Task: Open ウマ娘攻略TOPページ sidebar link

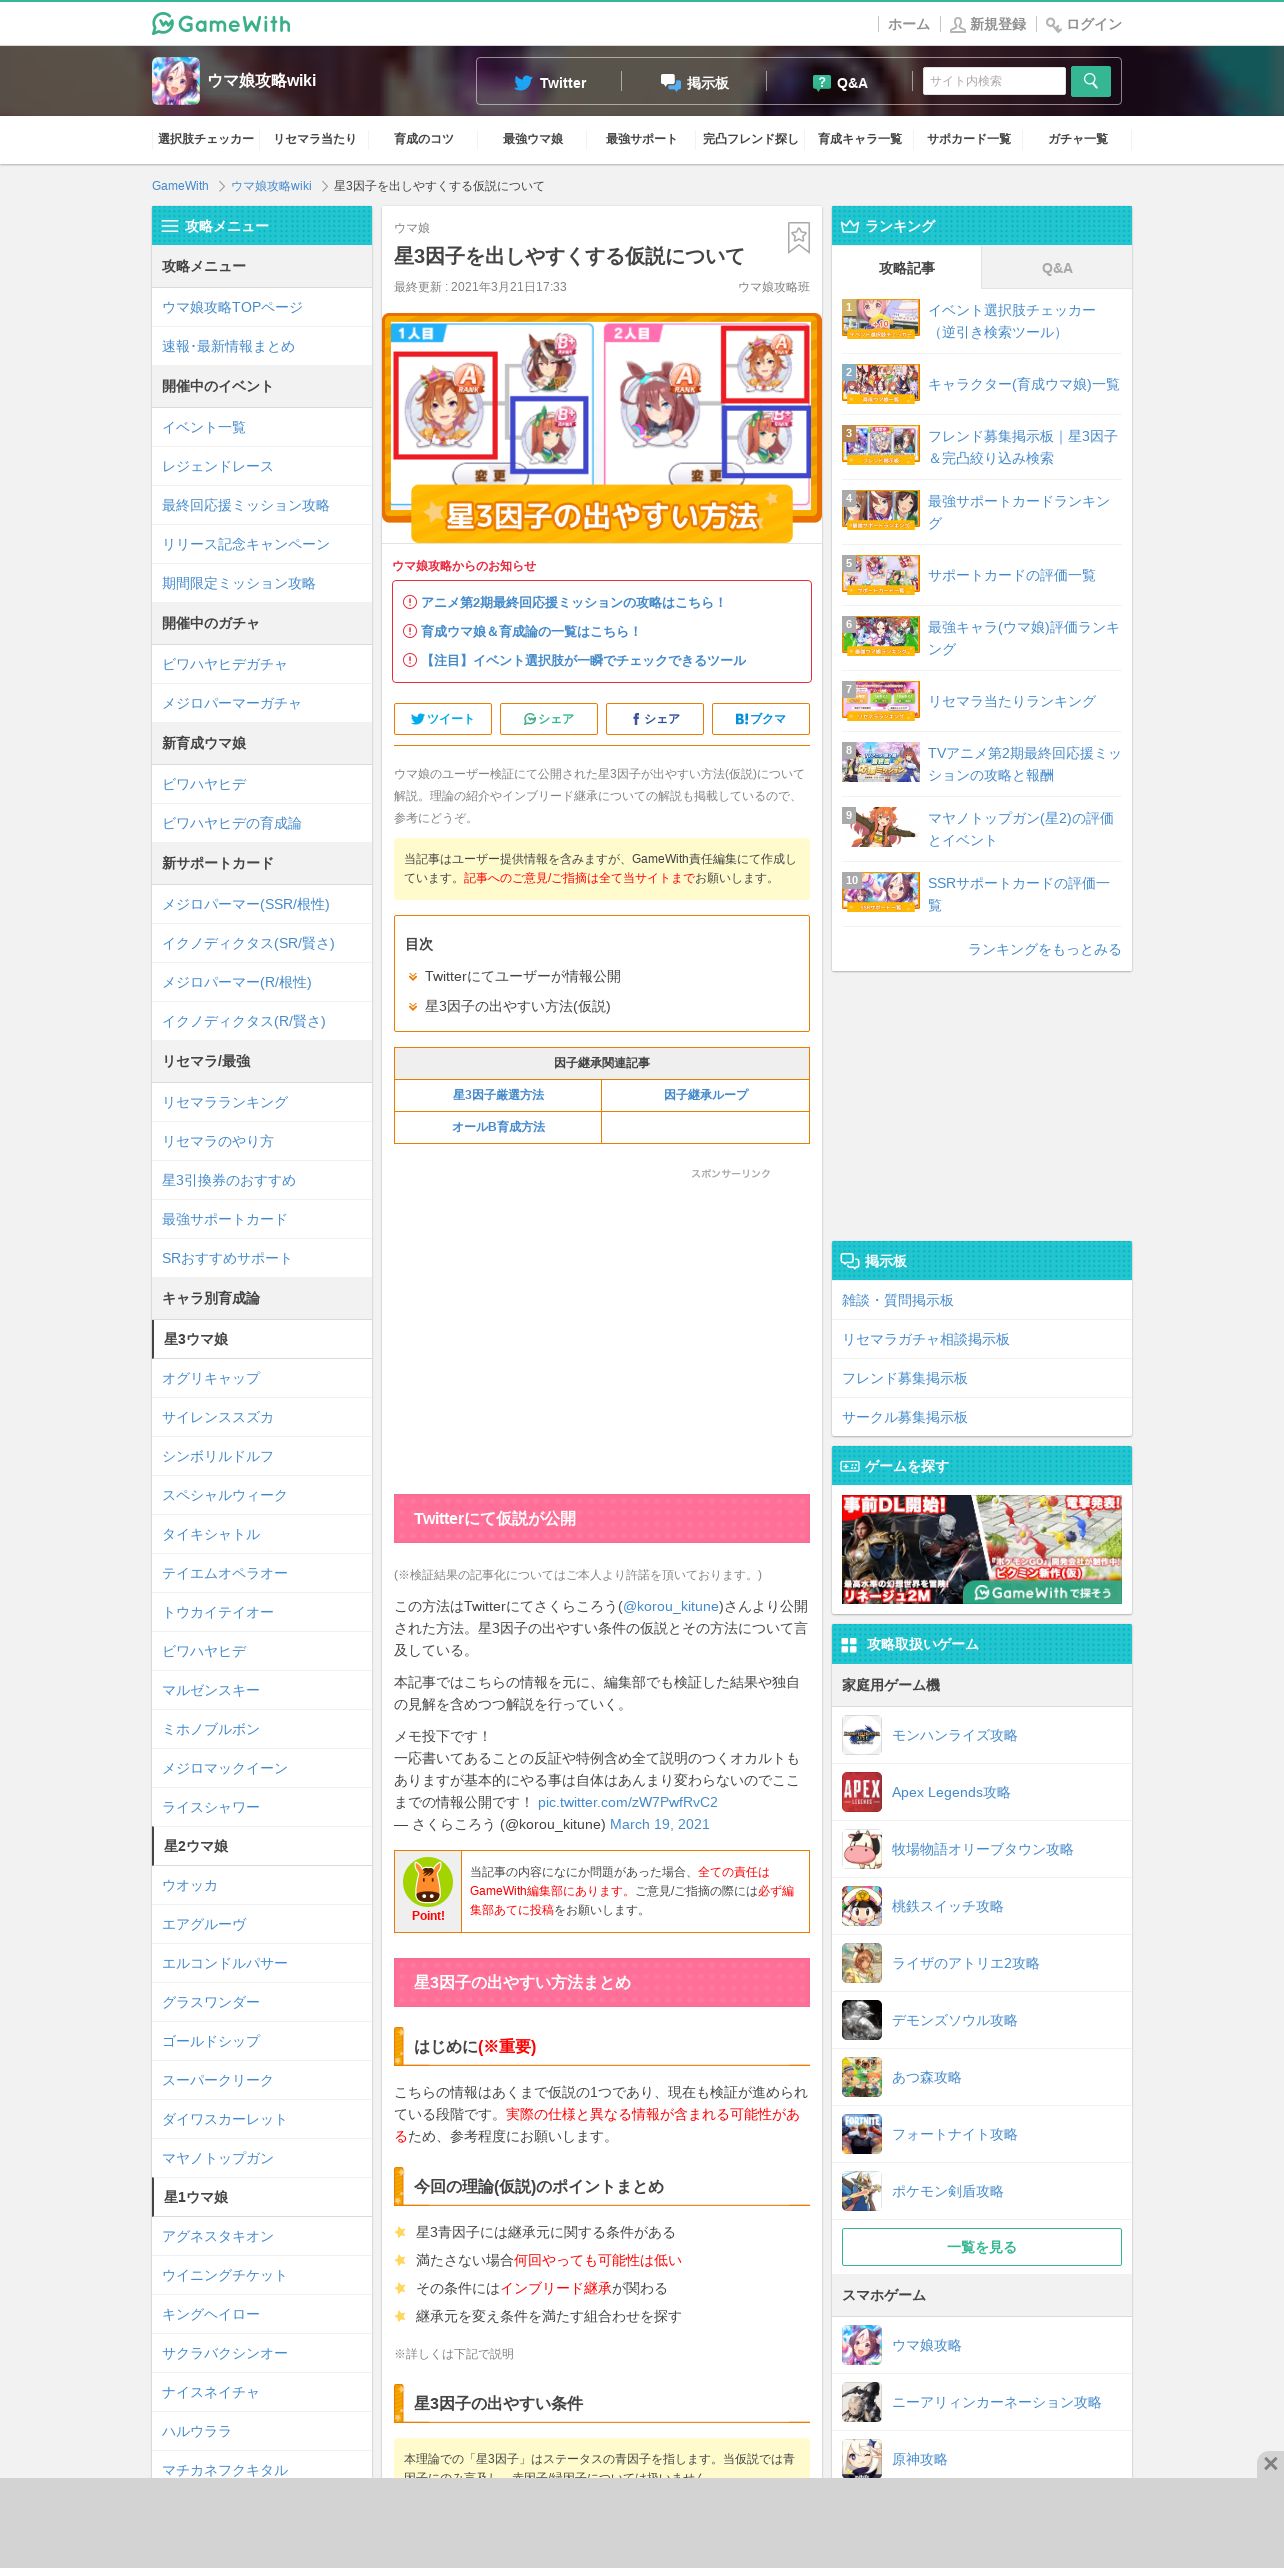Action: [x=262, y=307]
